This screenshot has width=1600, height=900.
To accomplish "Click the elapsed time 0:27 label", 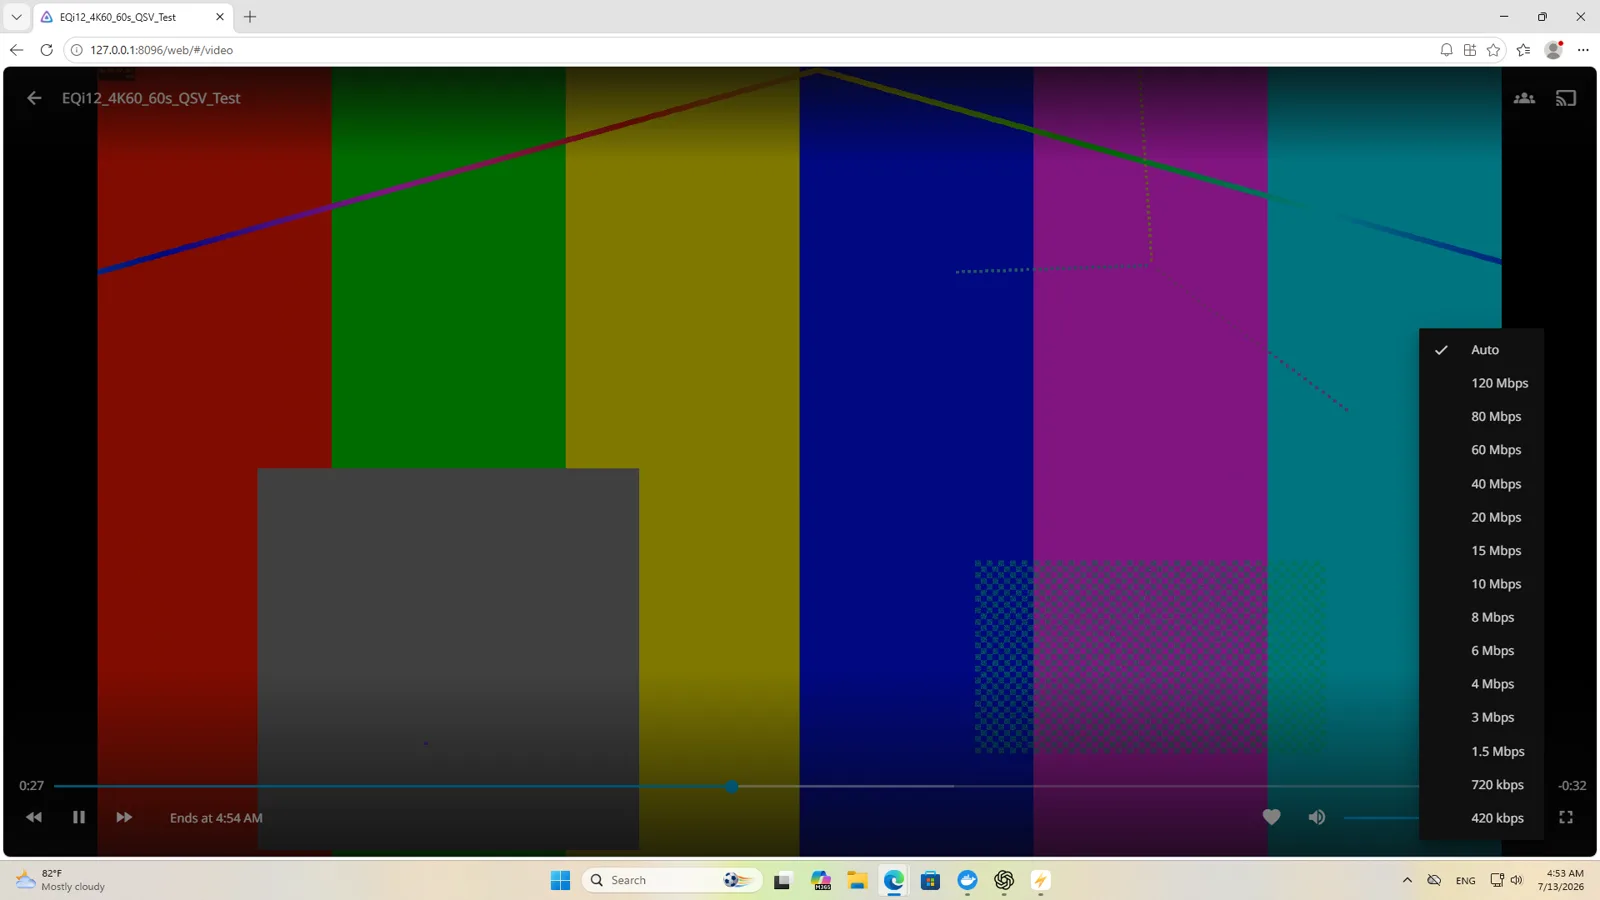I will [32, 786].
